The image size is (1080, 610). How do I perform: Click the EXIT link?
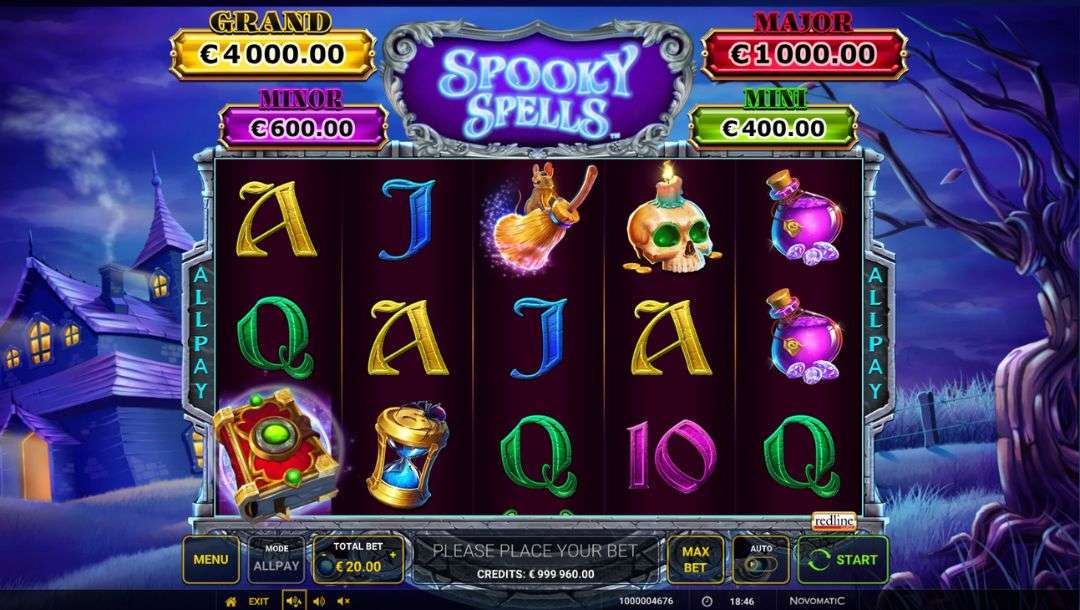point(258,601)
